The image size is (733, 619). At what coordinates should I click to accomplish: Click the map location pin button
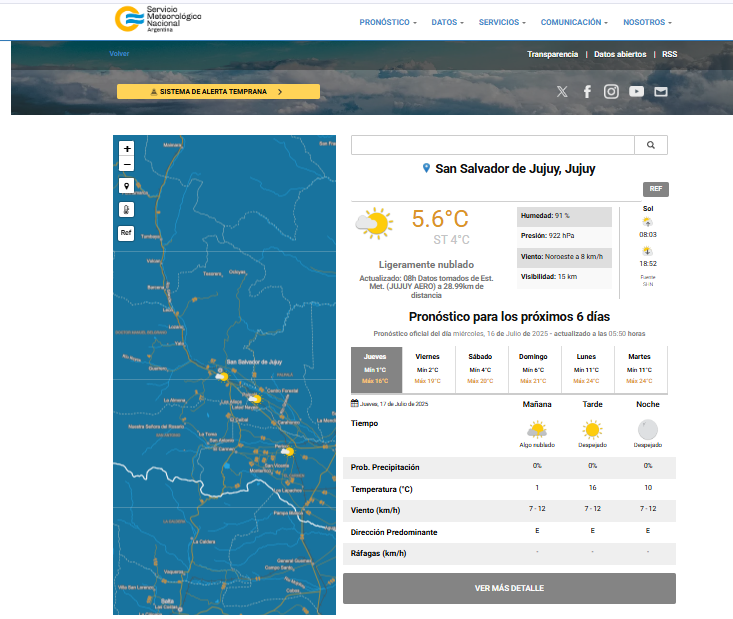click(x=127, y=186)
